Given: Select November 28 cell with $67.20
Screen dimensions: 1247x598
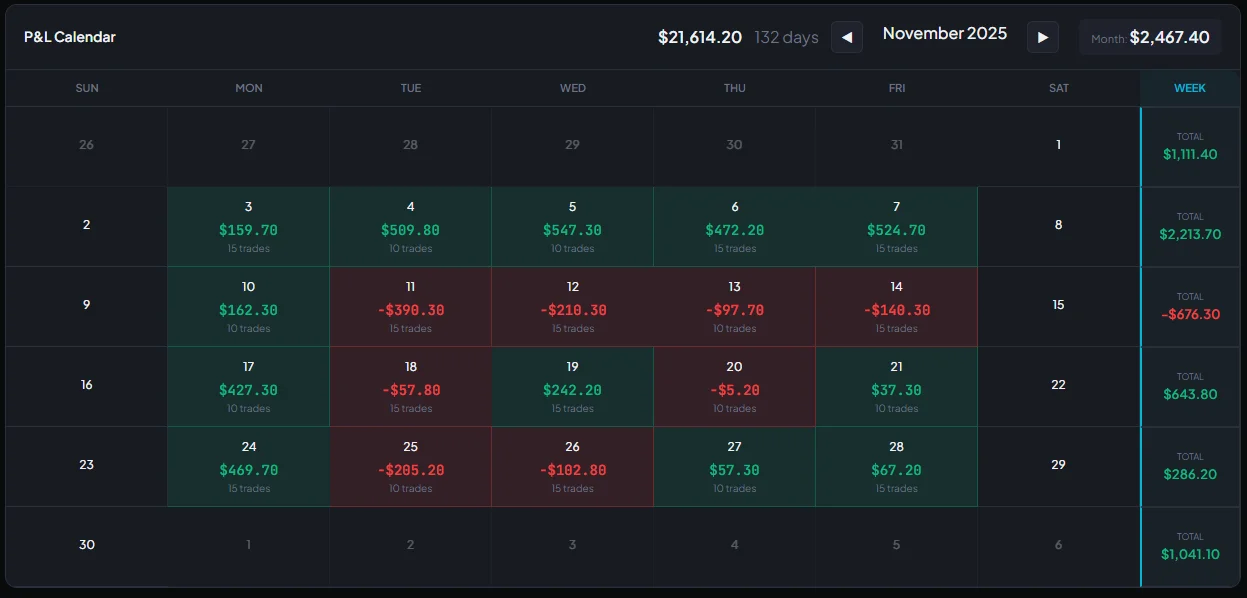Looking at the screenshot, I should pos(896,467).
